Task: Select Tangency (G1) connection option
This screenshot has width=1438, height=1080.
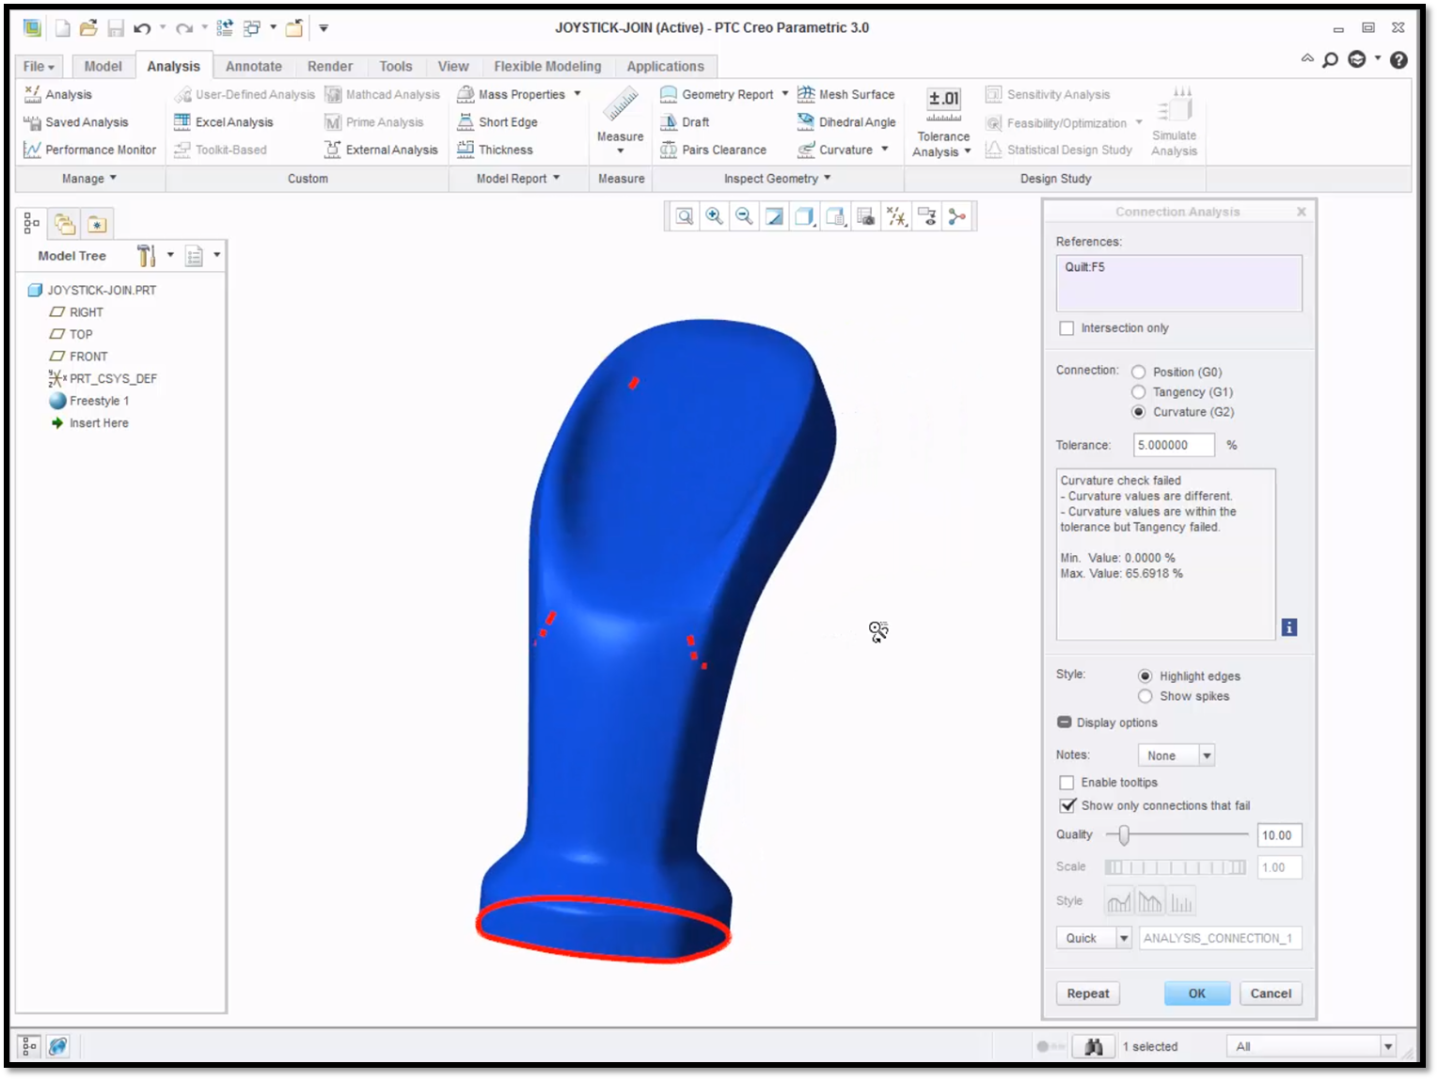Action: (1138, 392)
